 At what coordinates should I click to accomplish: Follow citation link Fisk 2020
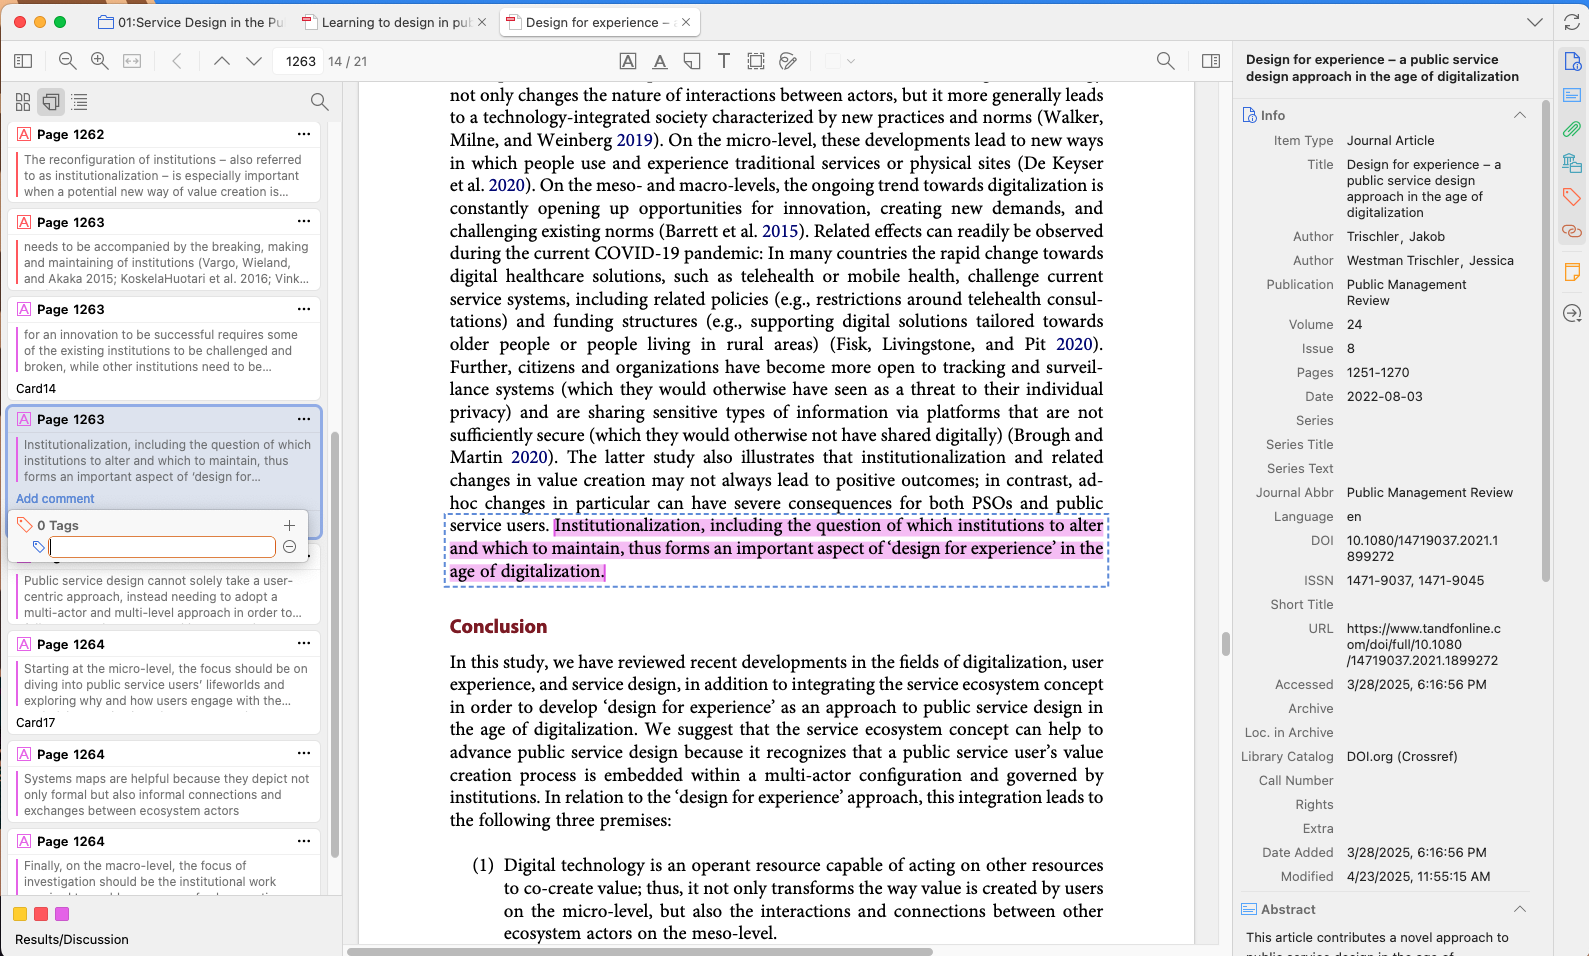tap(1074, 344)
